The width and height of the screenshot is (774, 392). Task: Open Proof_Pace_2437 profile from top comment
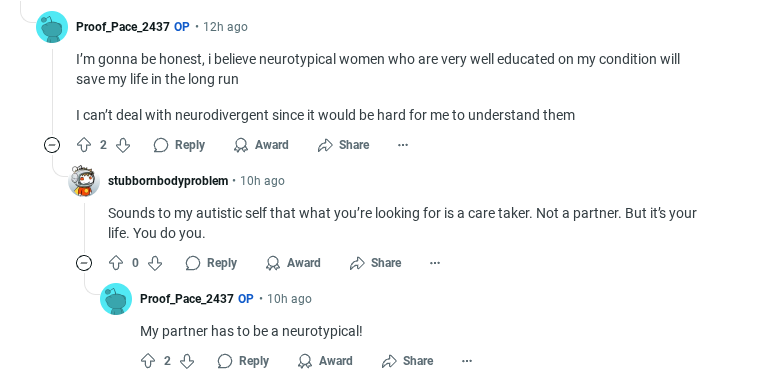[x=122, y=27]
